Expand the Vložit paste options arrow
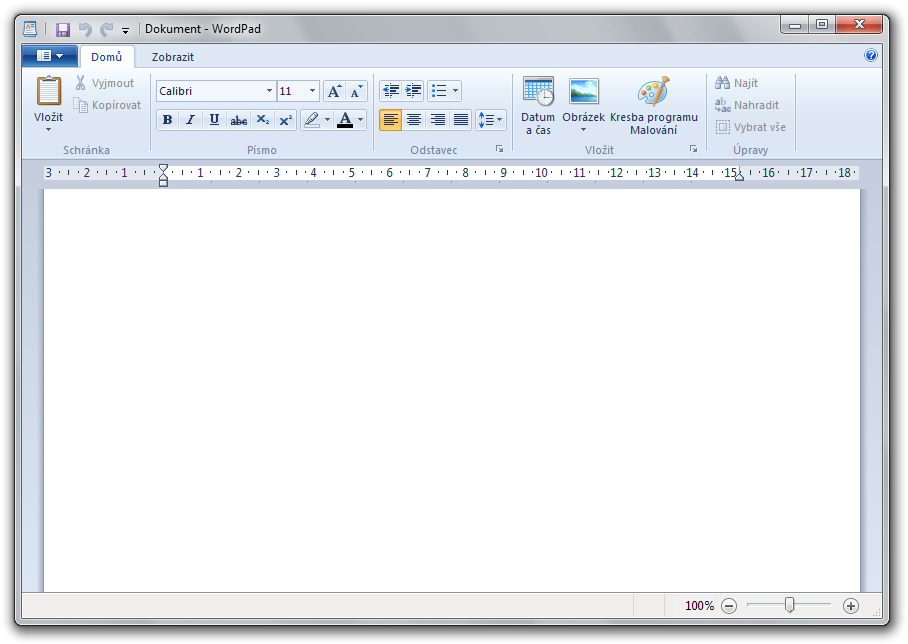 click(x=49, y=130)
